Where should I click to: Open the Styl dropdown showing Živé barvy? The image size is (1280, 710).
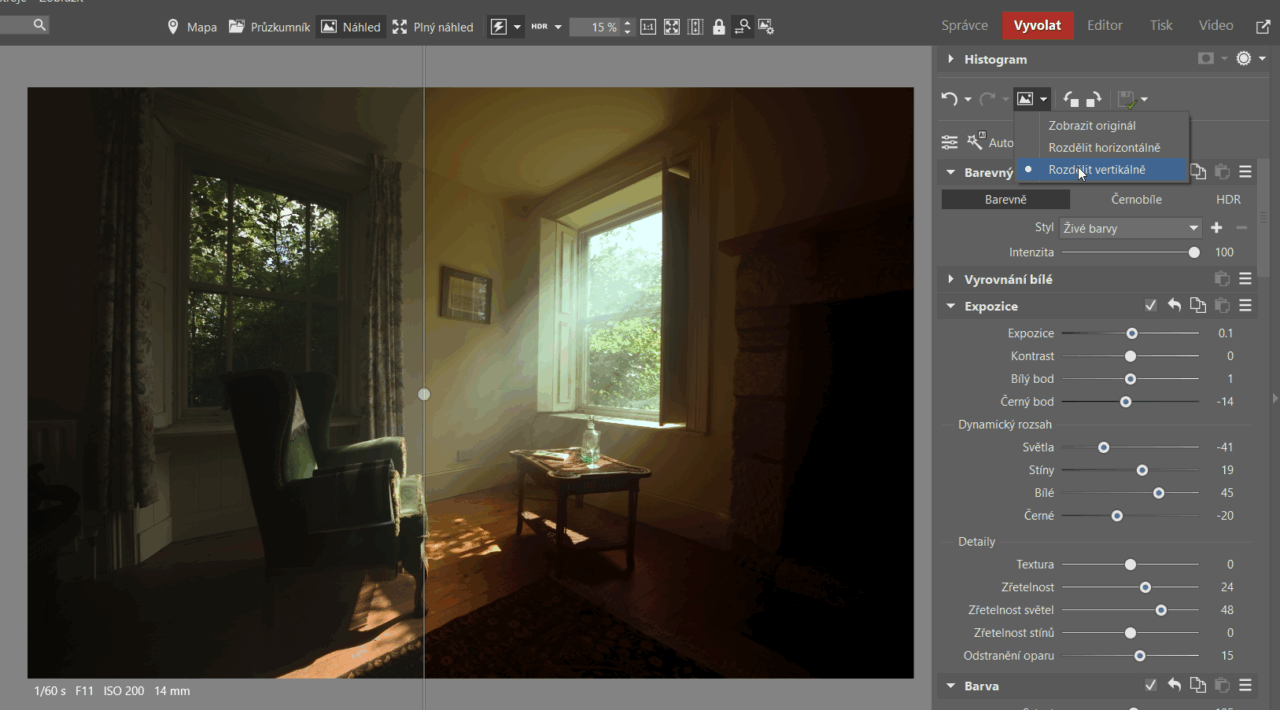[x=1130, y=228]
